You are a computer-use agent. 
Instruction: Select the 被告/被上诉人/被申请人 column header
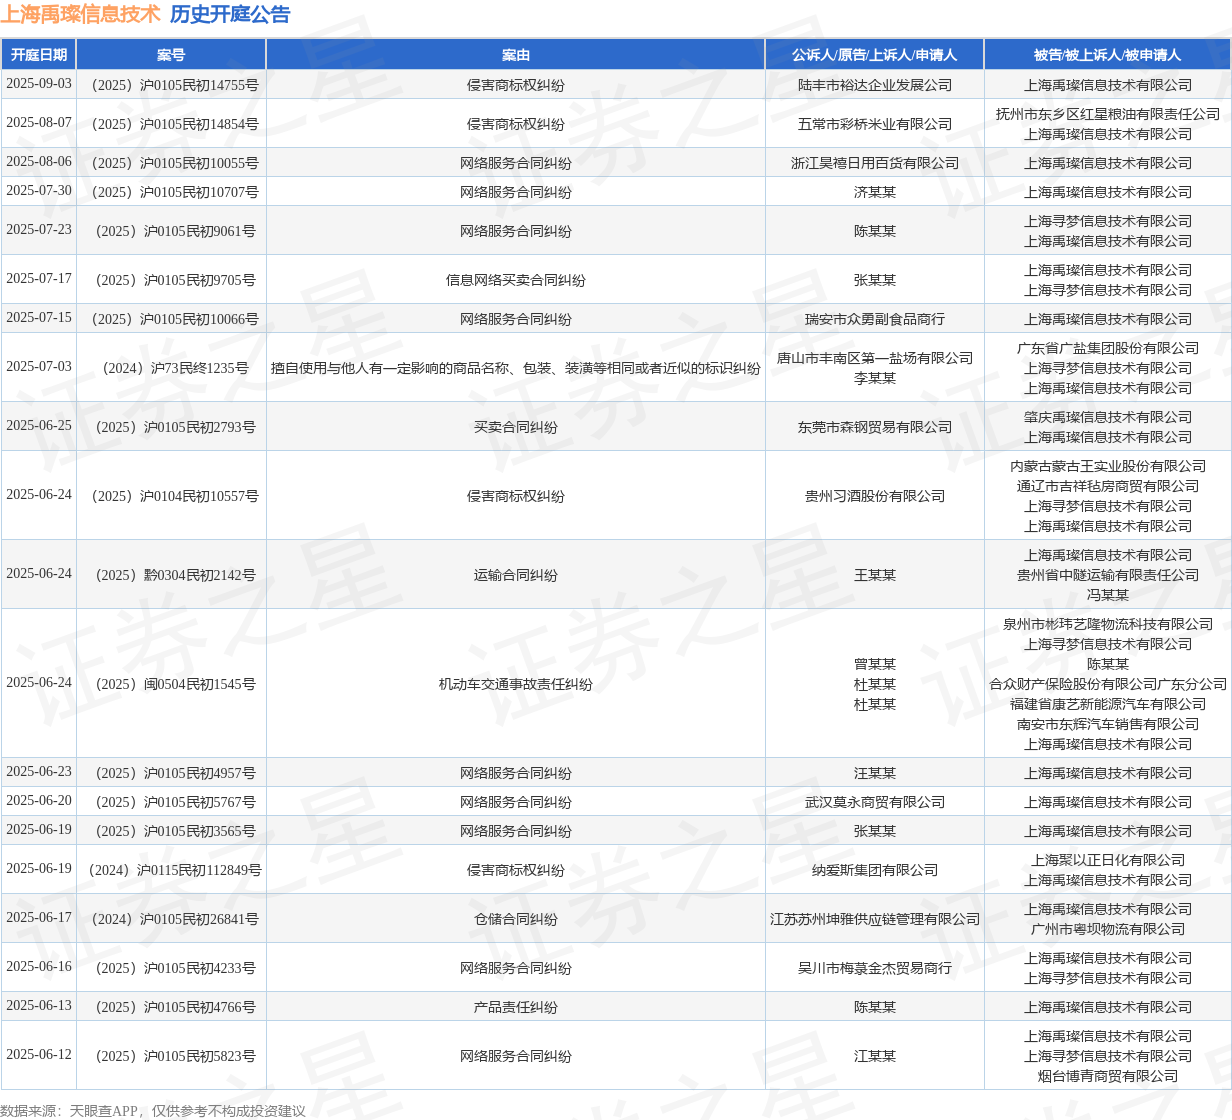point(1108,55)
